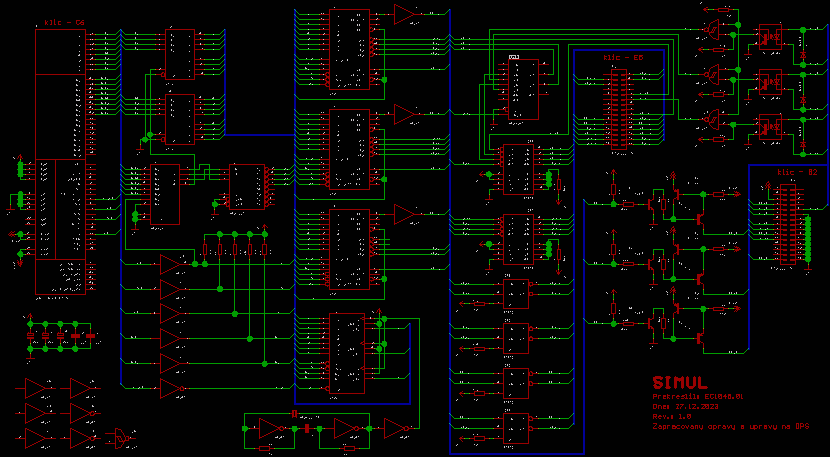Click the 'Zapracovany opravy a upravy' note
The height and width of the screenshot is (457, 830).
[728, 426]
